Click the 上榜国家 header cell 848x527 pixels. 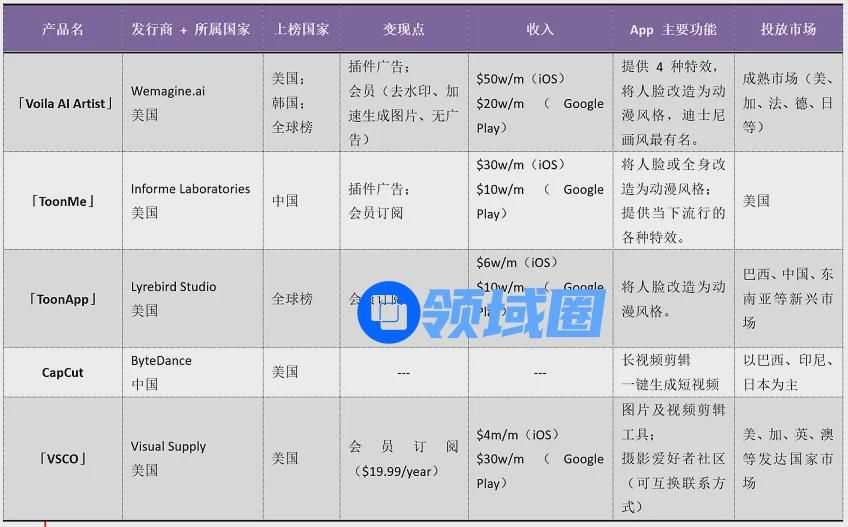pos(301,29)
